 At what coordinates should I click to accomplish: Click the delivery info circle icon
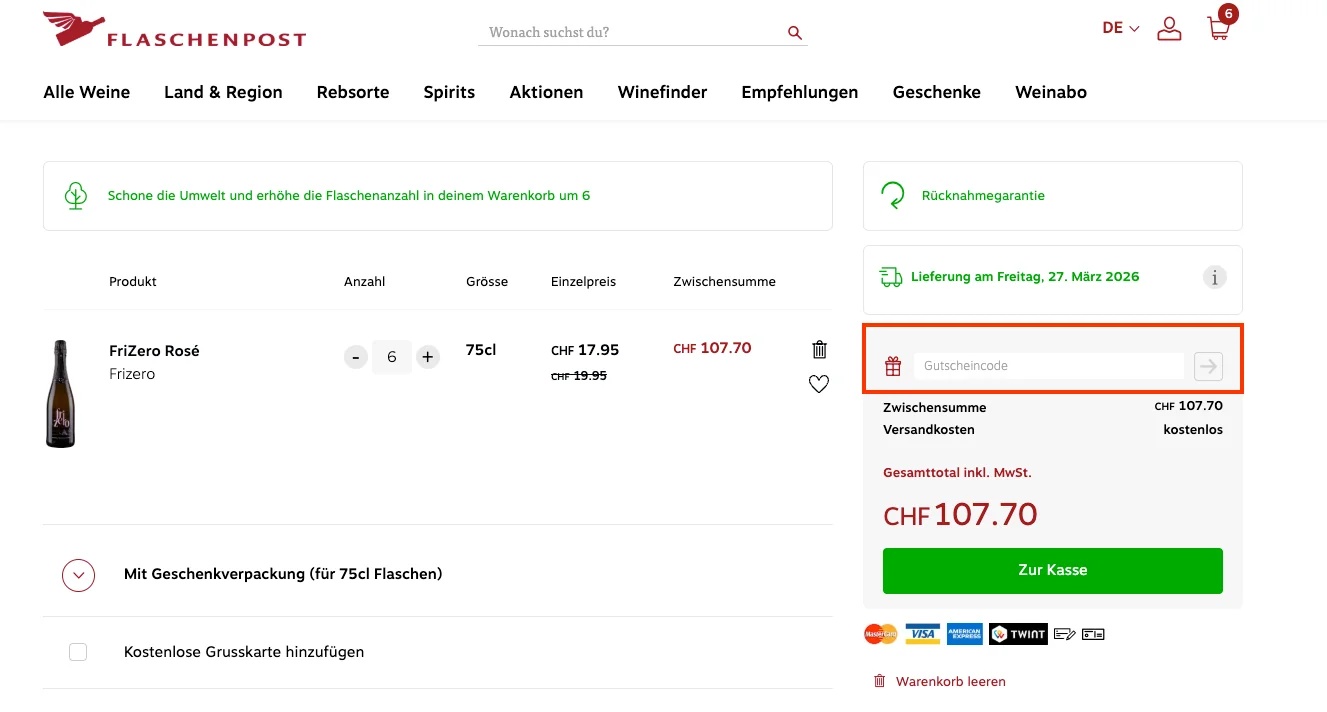1214,277
